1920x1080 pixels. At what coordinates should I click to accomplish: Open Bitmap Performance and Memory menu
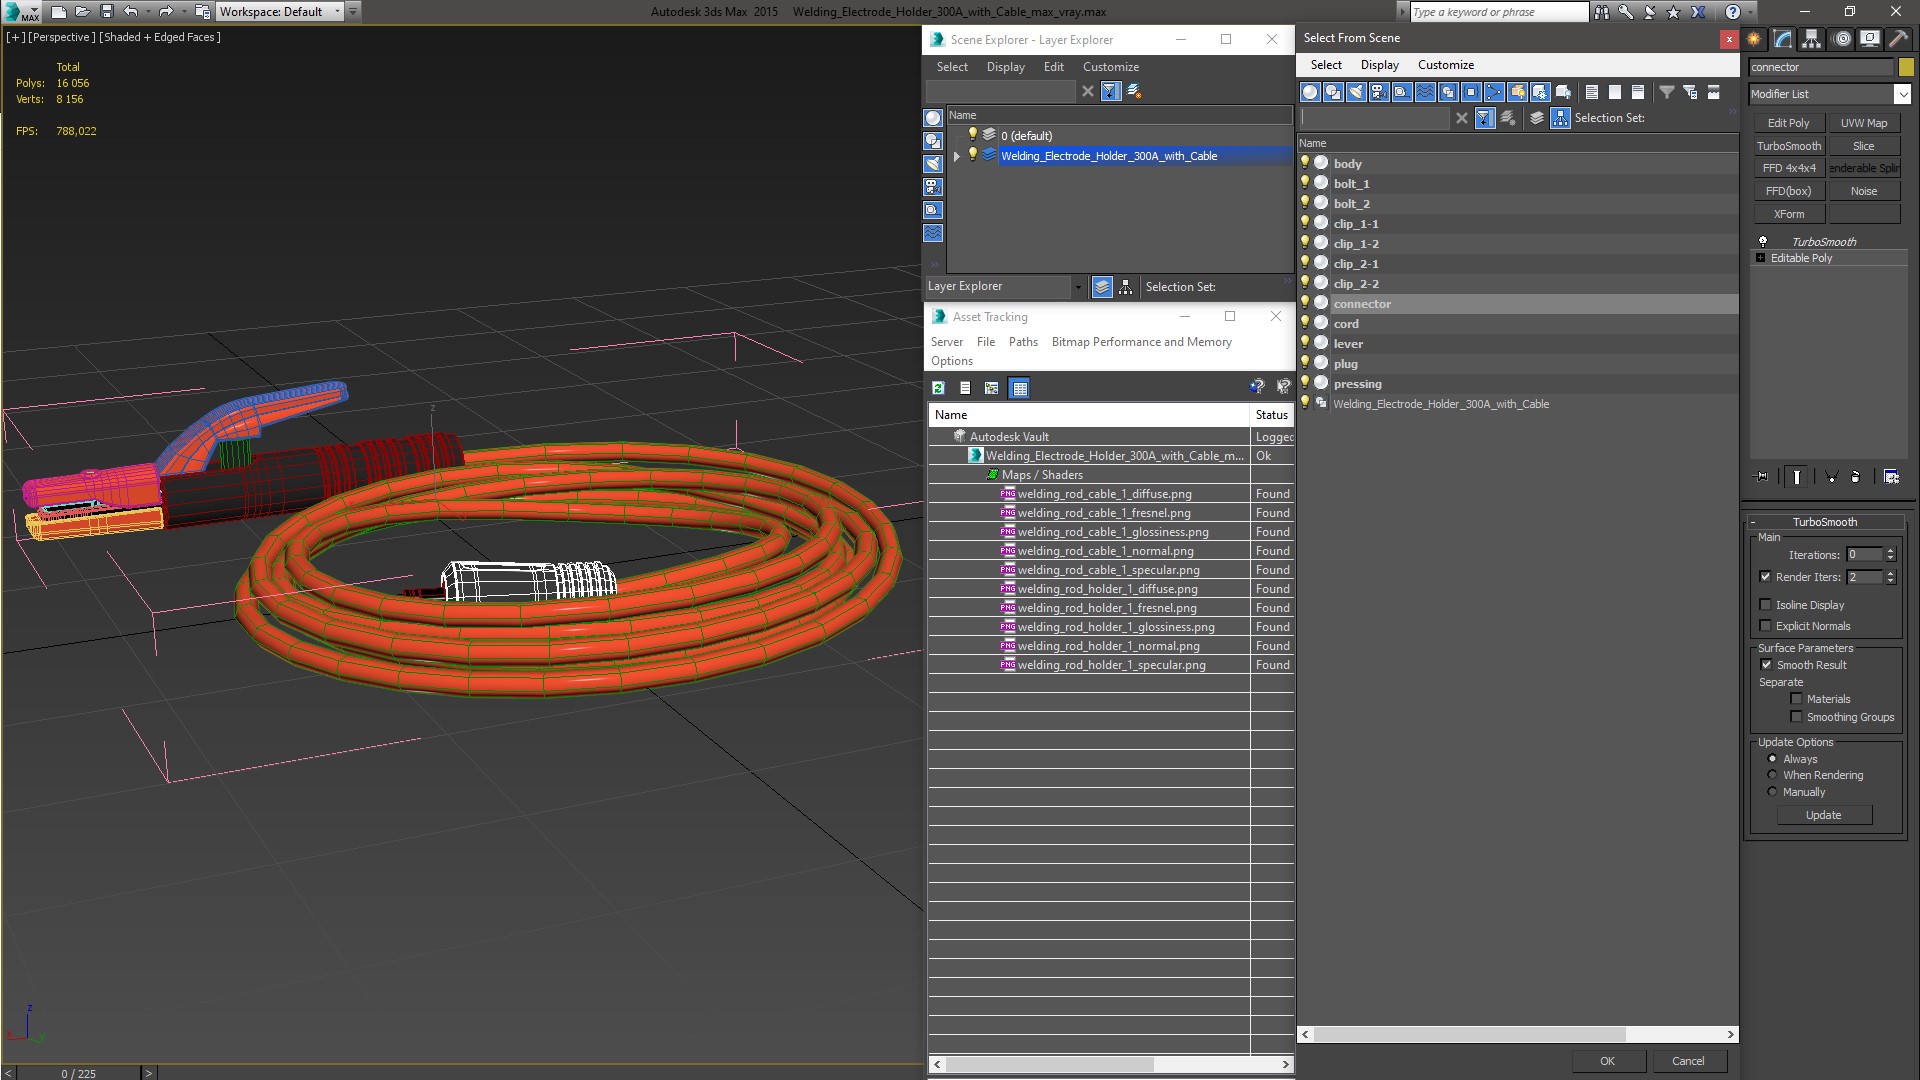click(1141, 342)
